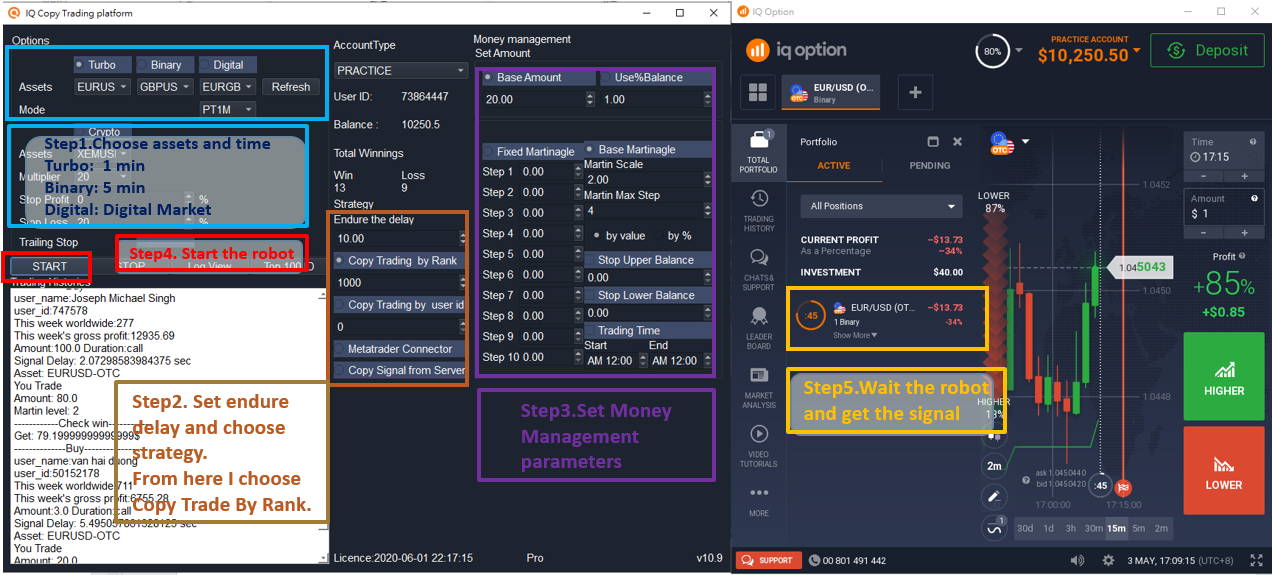
Task: Add a new asset tab with plus icon
Action: [x=915, y=92]
